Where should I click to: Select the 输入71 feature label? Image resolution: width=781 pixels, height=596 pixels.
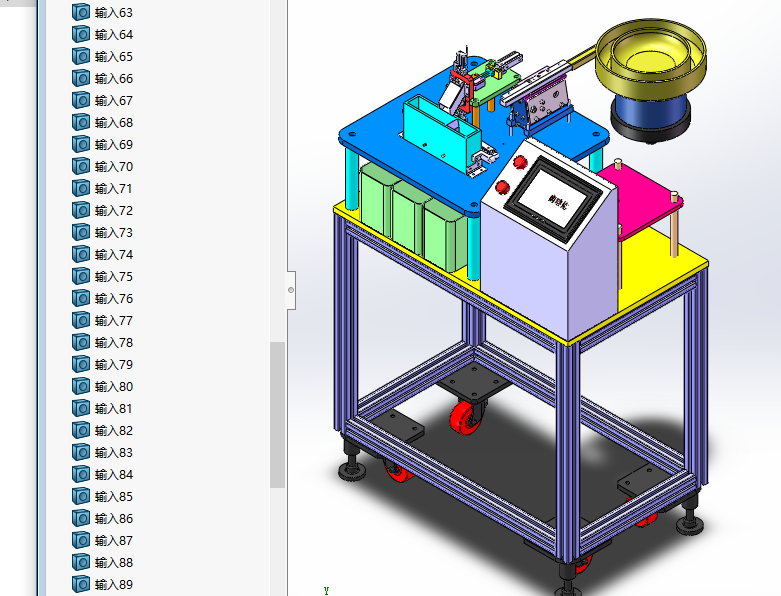tap(114, 189)
